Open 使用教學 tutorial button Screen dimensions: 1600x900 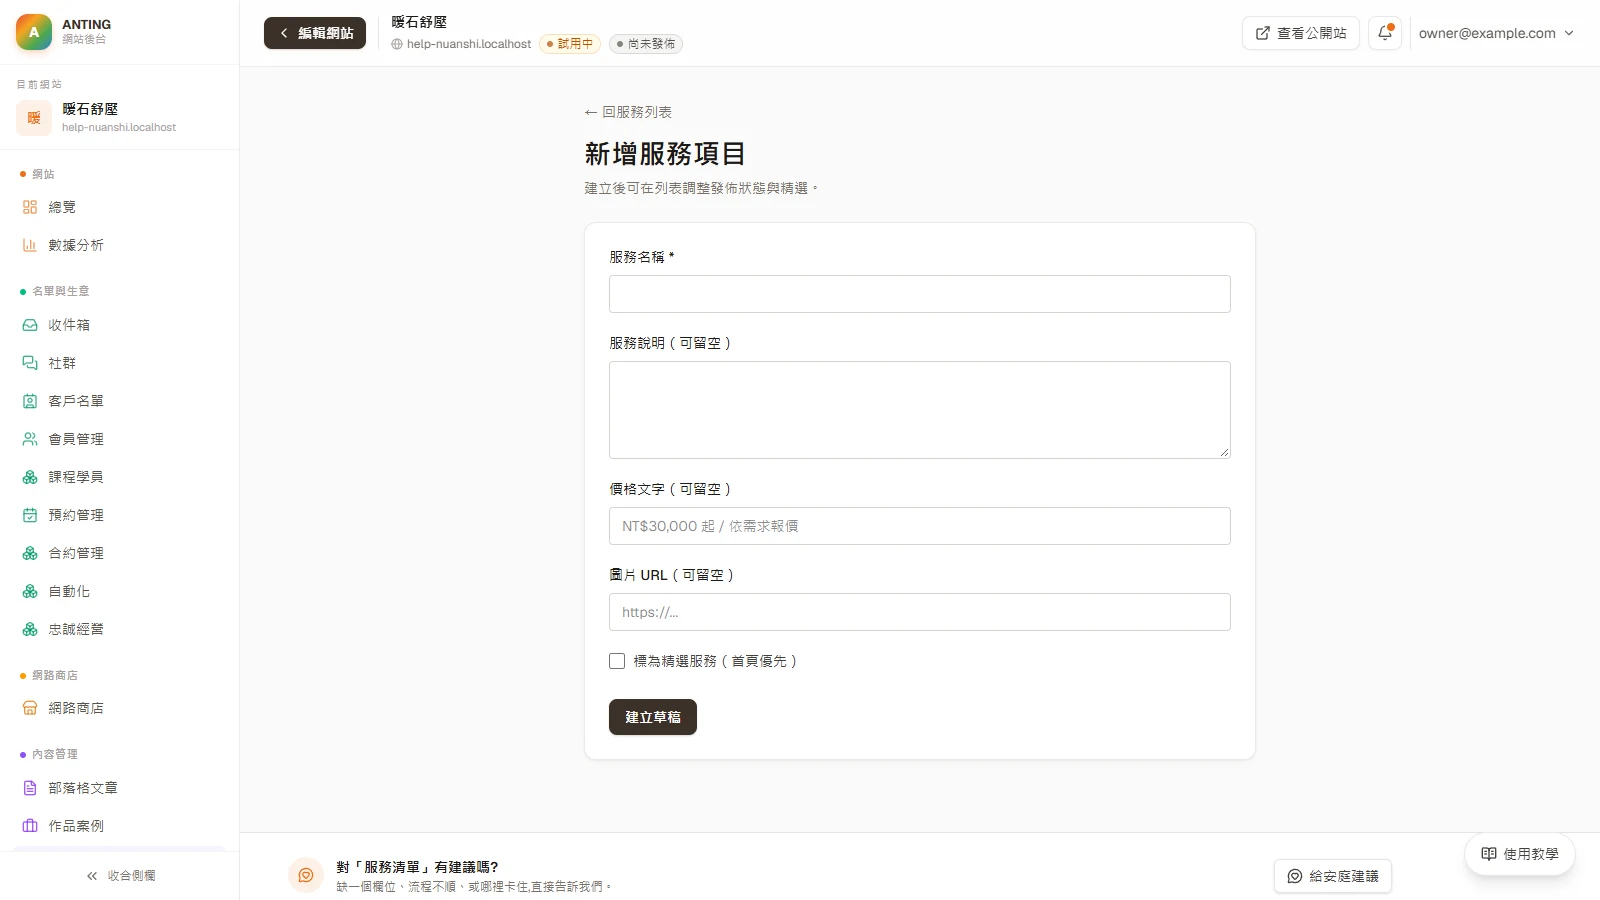(x=1520, y=854)
